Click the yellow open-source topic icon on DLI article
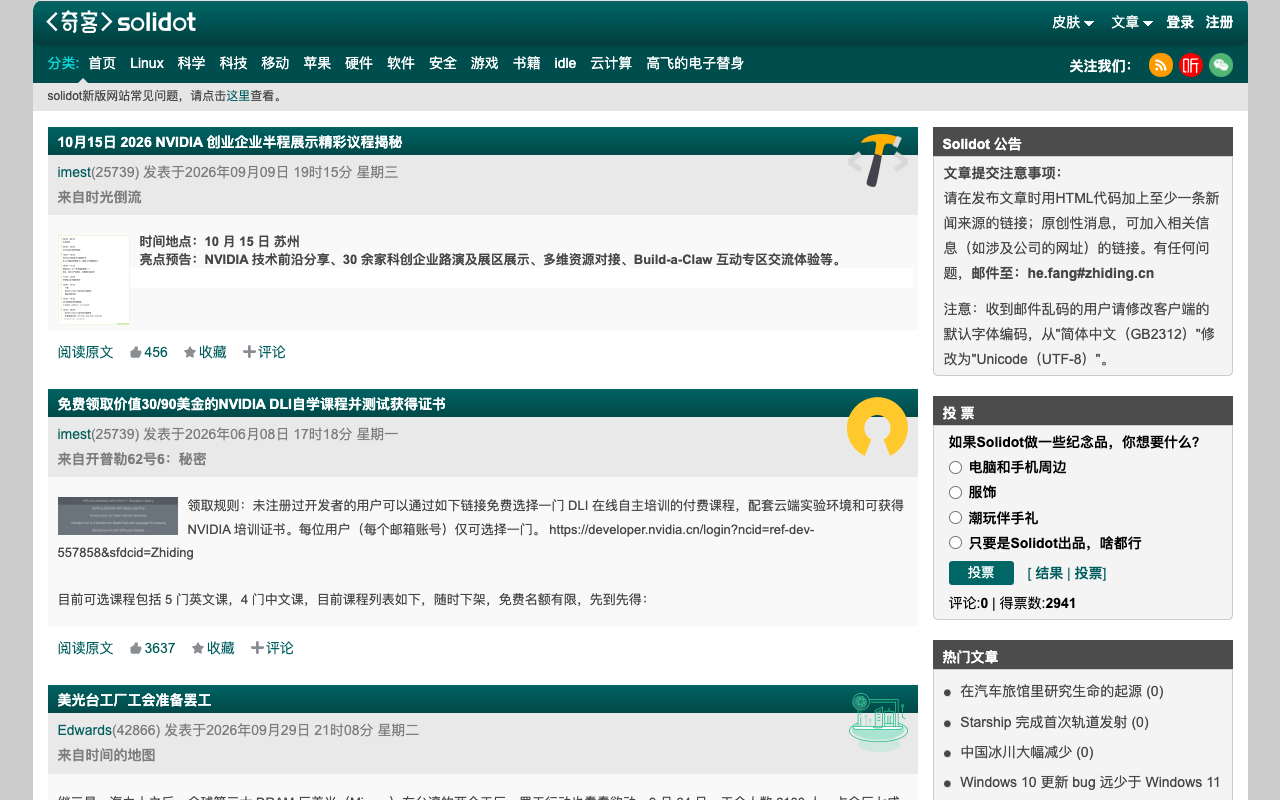 877,427
